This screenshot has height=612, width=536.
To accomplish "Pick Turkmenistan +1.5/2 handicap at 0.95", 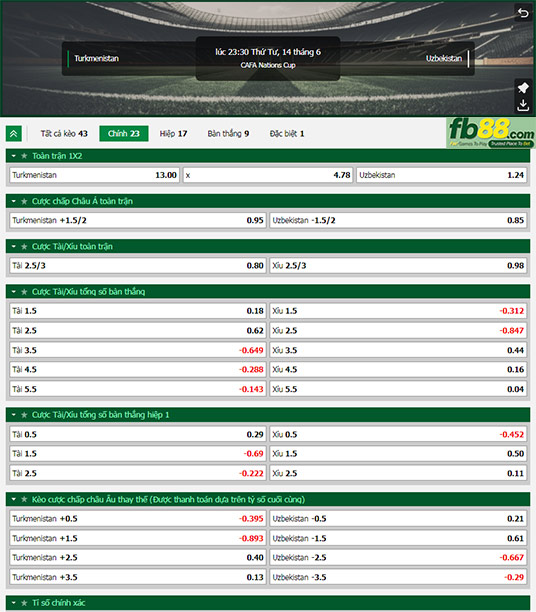I will coord(138,221).
